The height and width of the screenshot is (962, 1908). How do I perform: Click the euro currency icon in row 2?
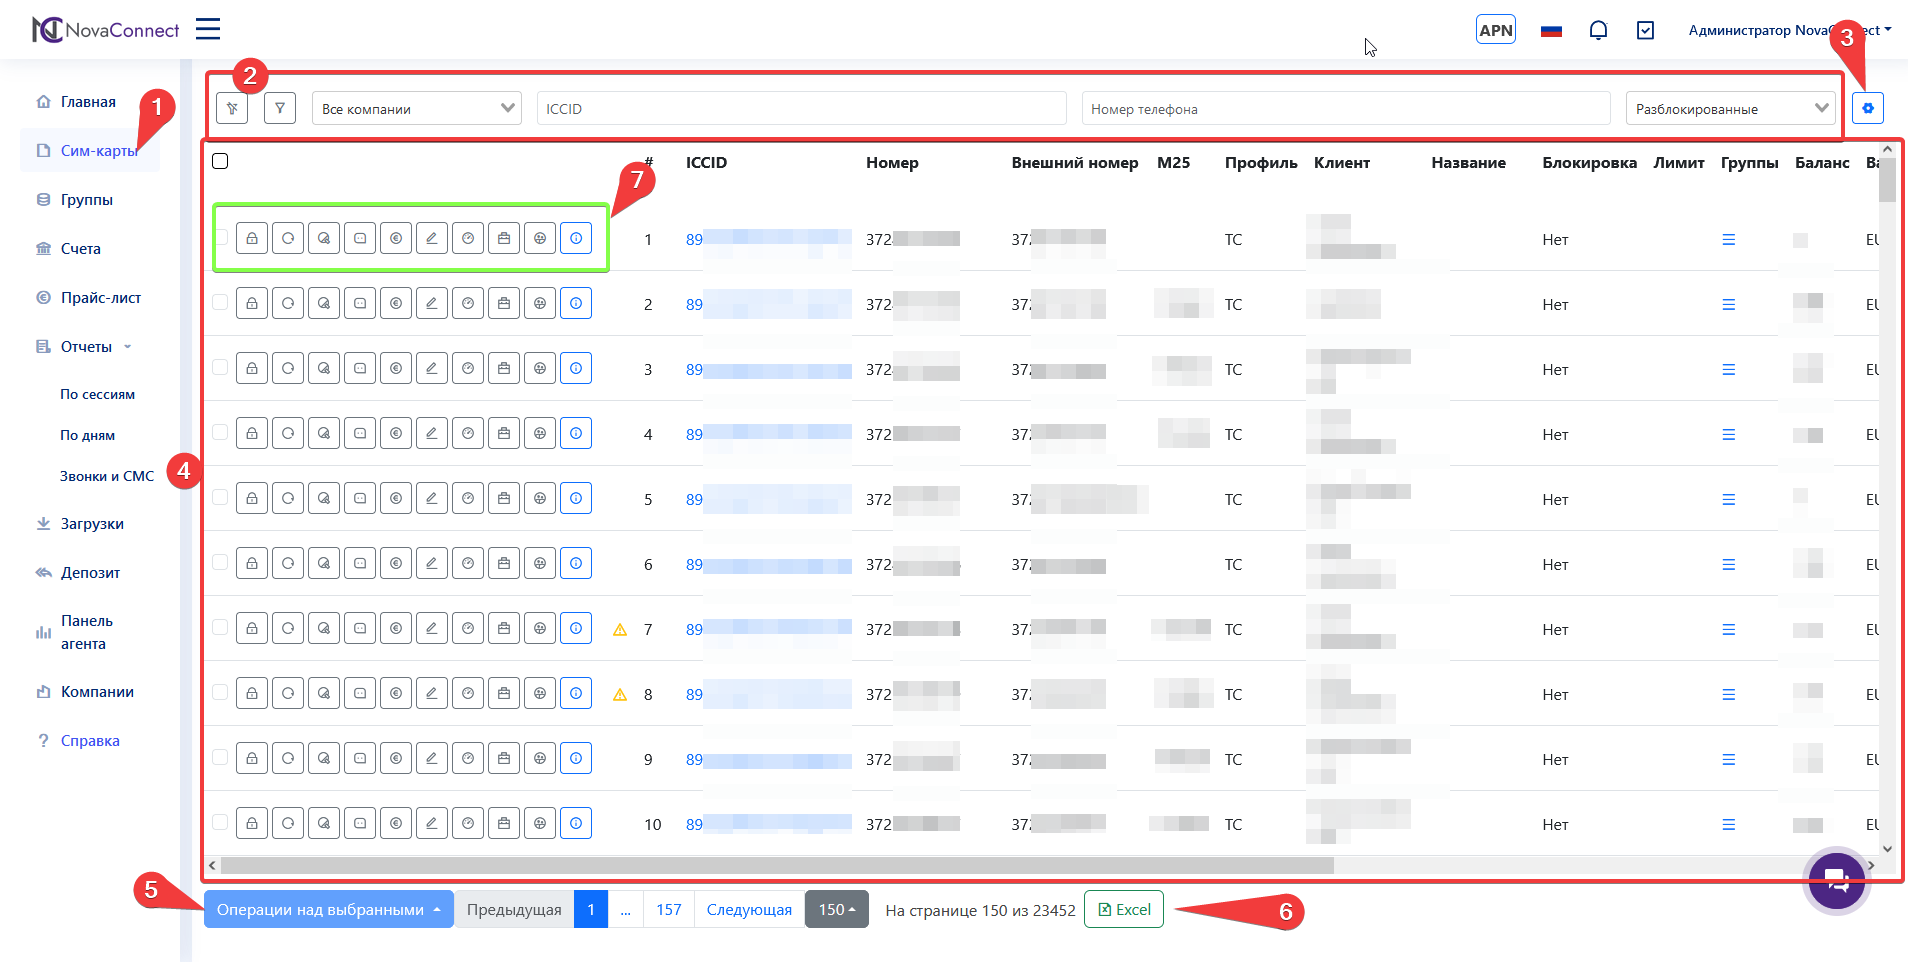tap(396, 303)
